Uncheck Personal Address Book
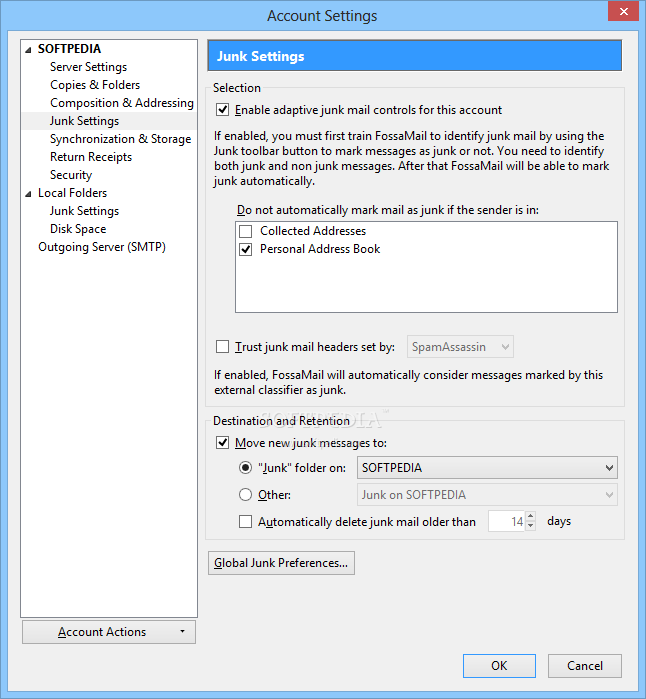This screenshot has width=646, height=699. (x=246, y=249)
